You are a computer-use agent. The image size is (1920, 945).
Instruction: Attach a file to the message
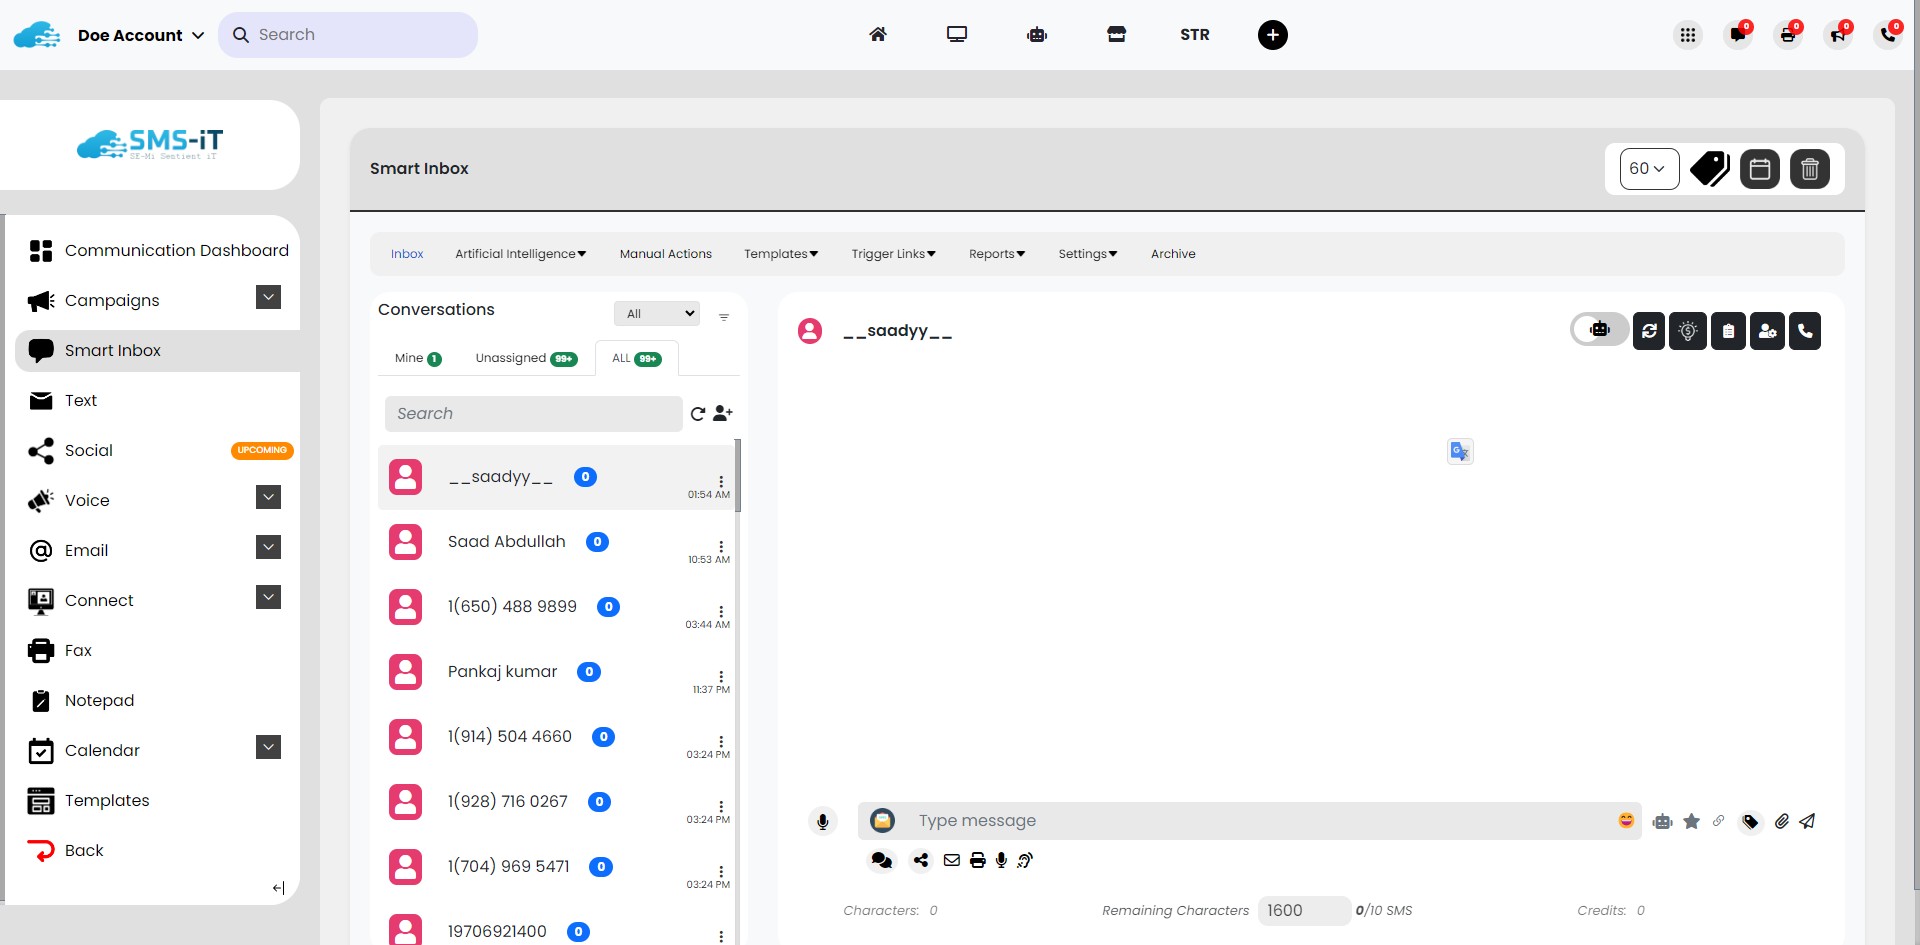click(x=1781, y=821)
